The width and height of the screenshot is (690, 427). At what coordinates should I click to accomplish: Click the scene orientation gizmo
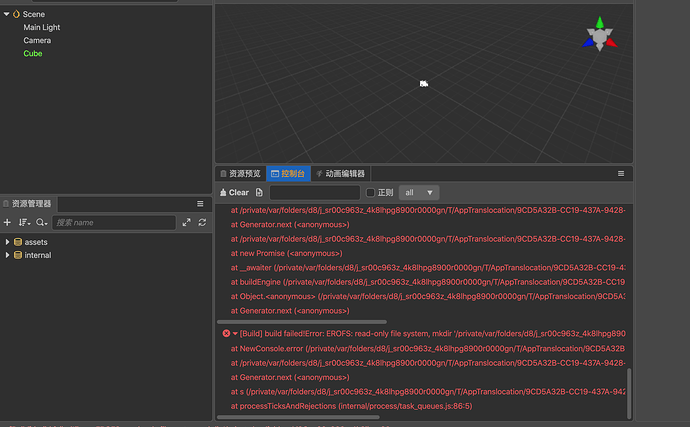pyautogui.click(x=599, y=34)
